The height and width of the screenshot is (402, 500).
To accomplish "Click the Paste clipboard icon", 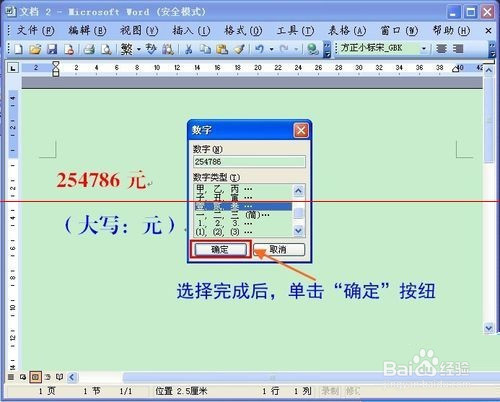I will 222,49.
